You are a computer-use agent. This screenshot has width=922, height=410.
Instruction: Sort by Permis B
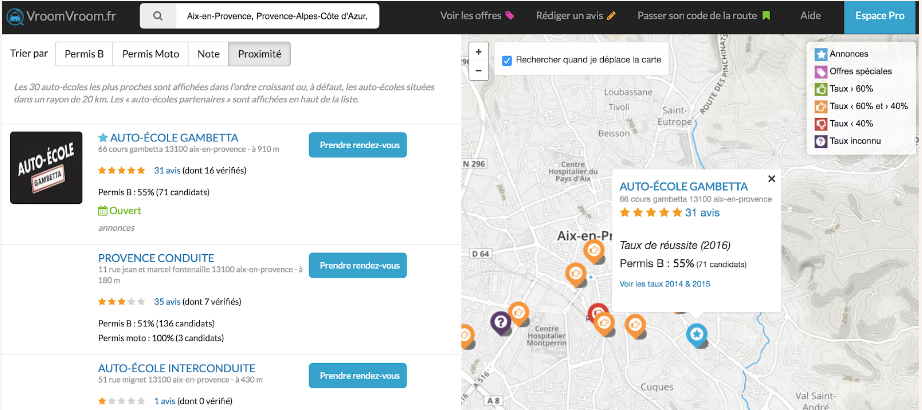click(x=84, y=54)
